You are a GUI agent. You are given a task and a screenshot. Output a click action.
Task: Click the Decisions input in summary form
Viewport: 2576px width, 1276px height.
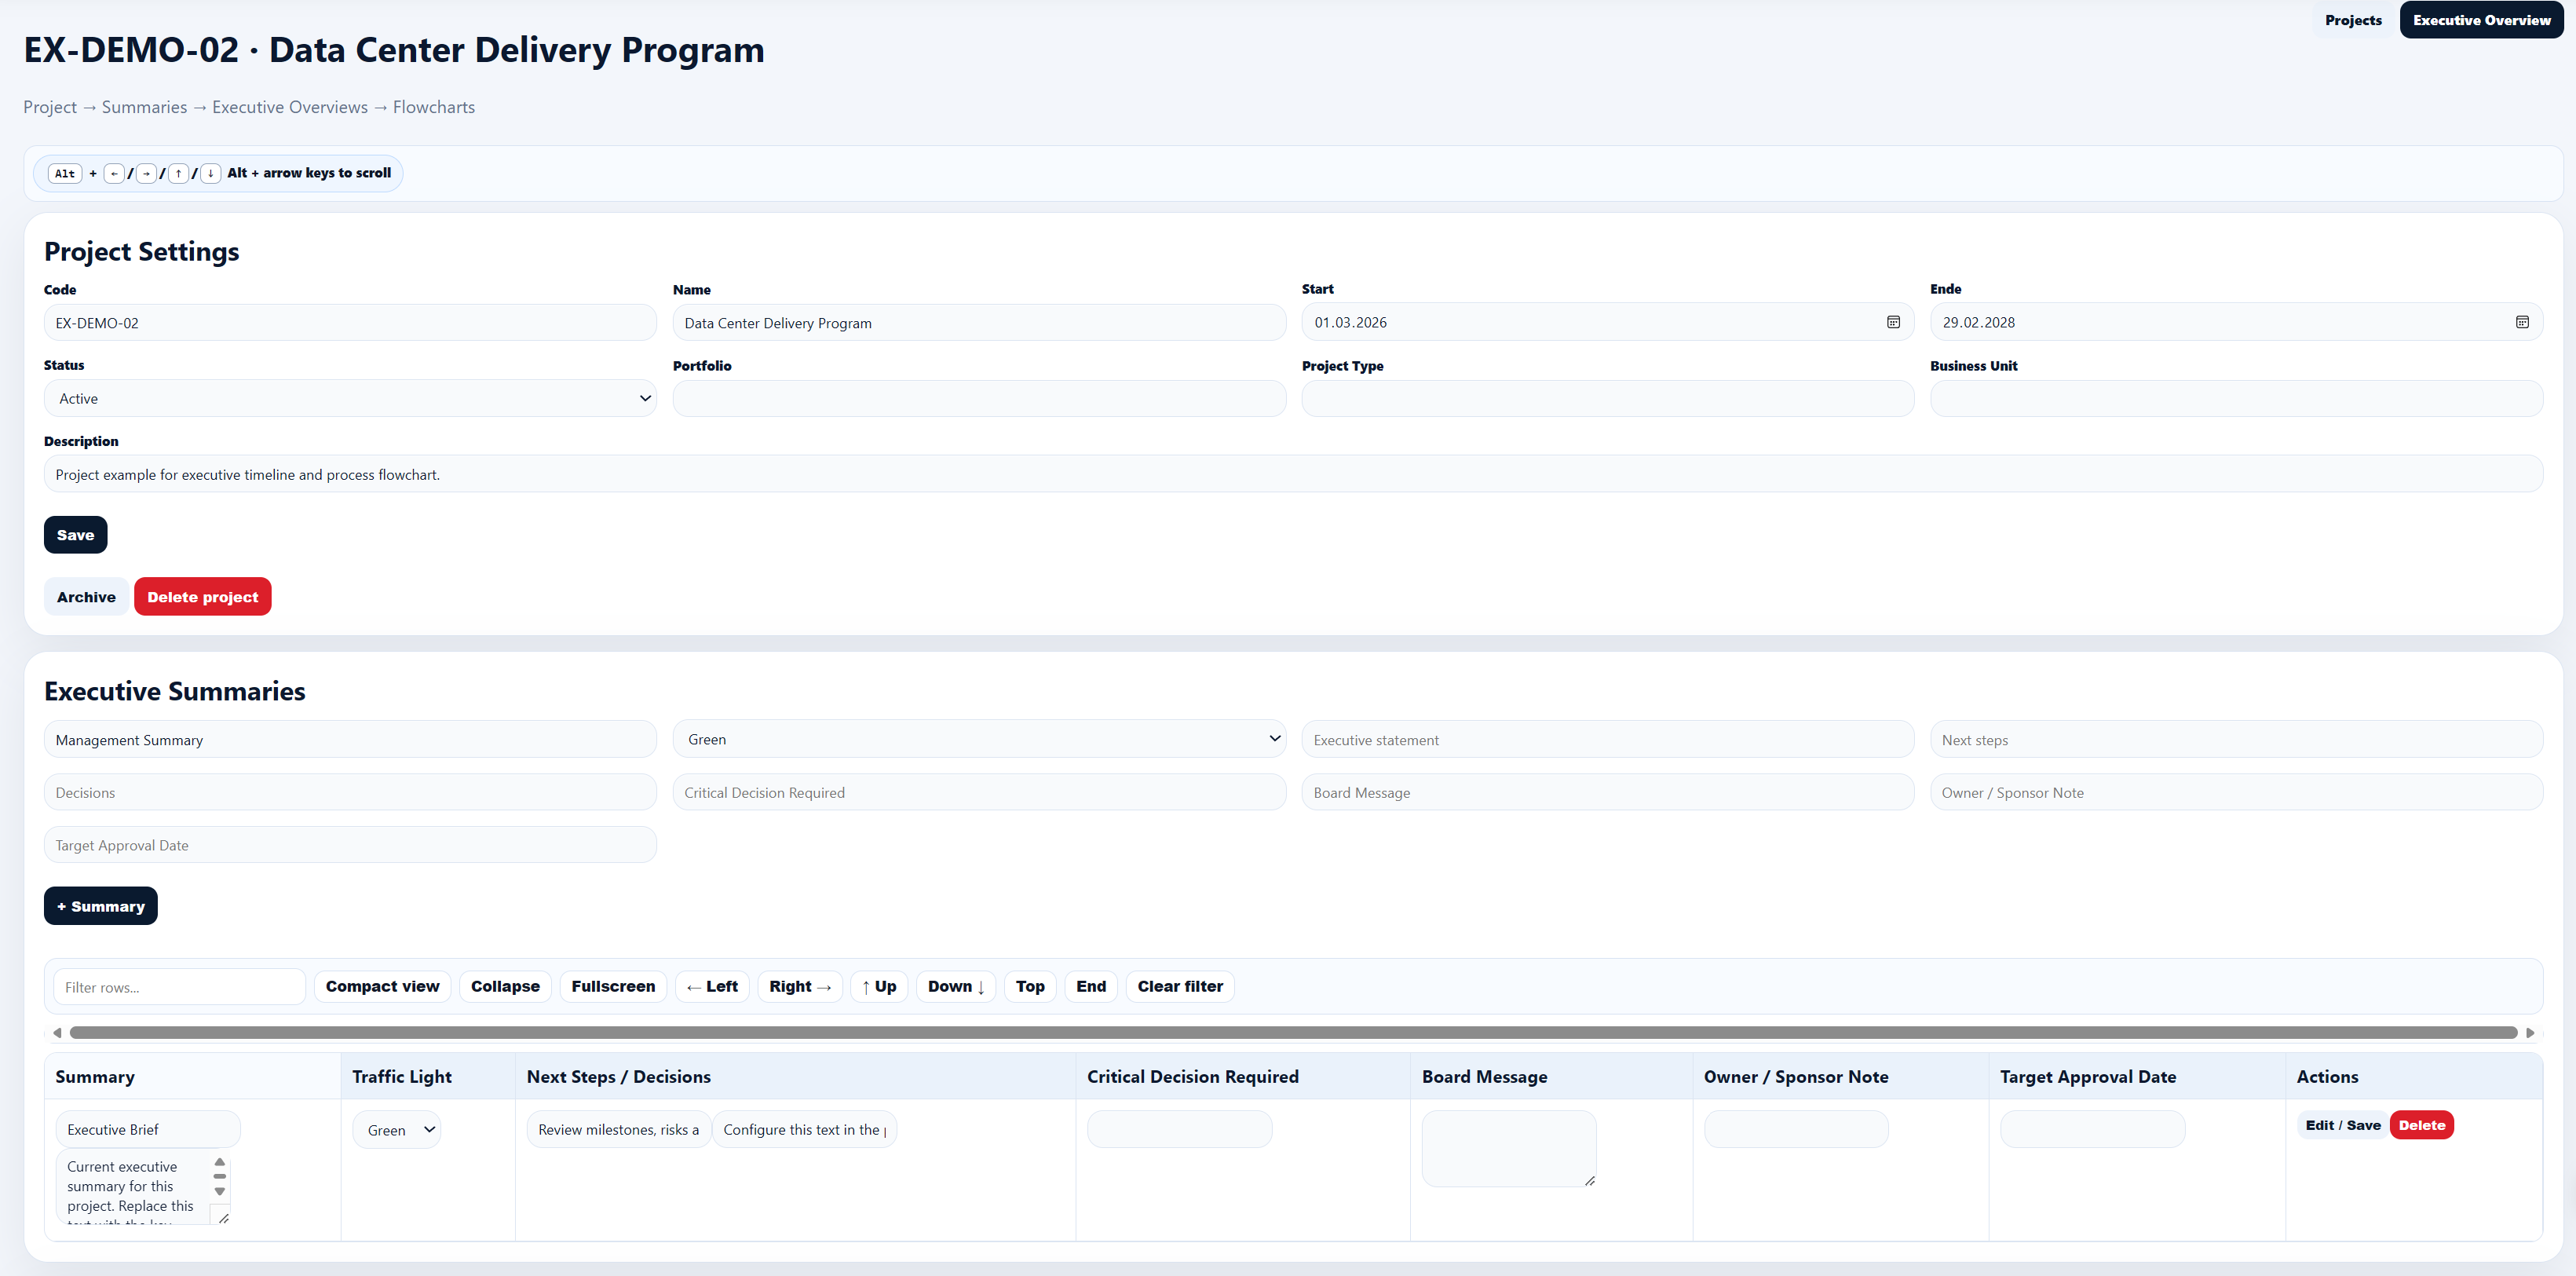pos(350,792)
